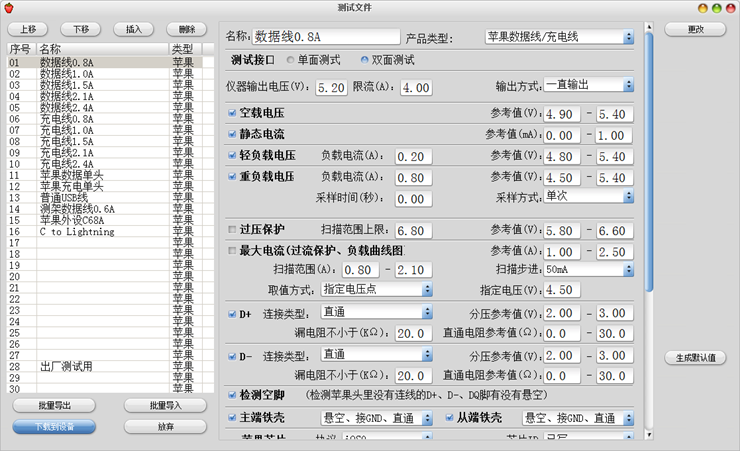Select the 单面测试 radio option

click(x=290, y=61)
